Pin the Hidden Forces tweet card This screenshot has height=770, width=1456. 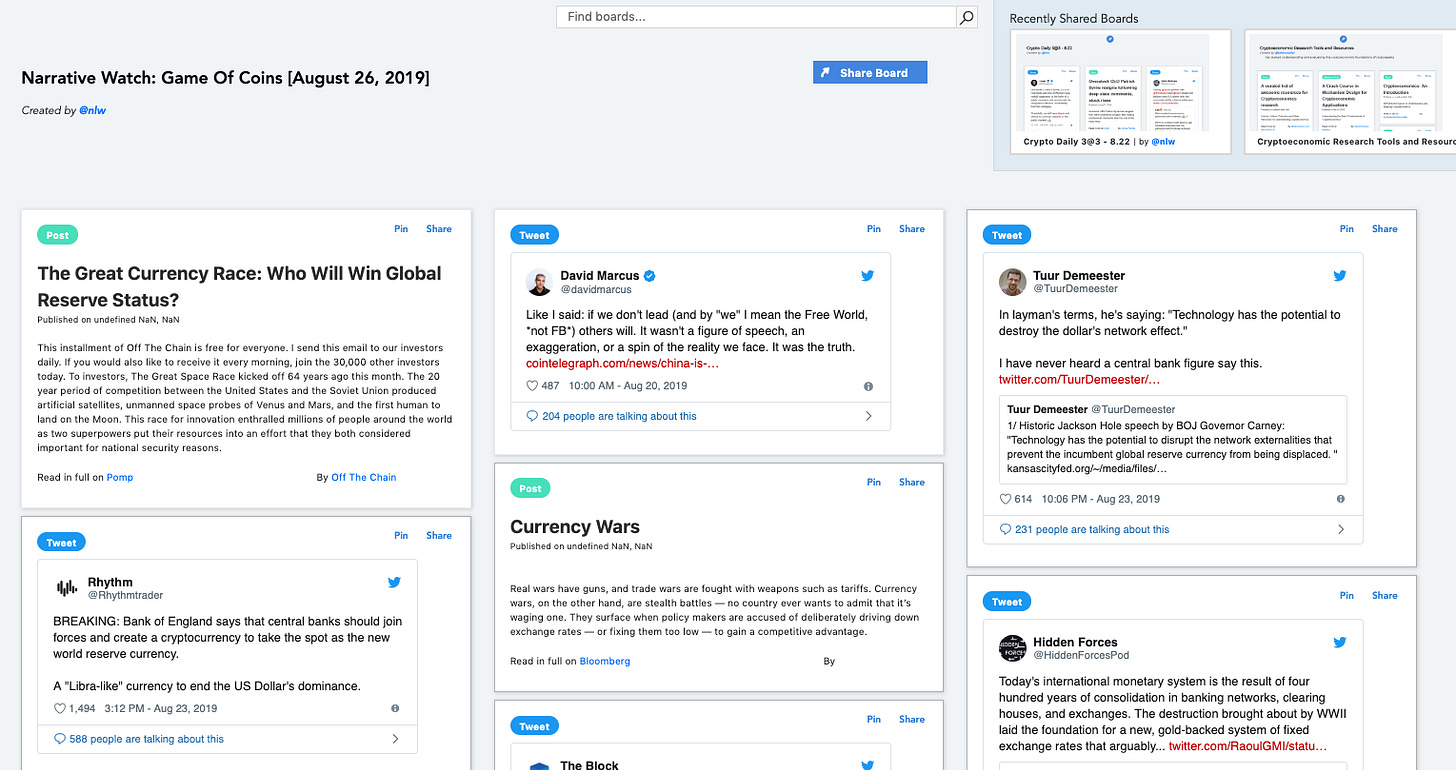(x=1347, y=595)
